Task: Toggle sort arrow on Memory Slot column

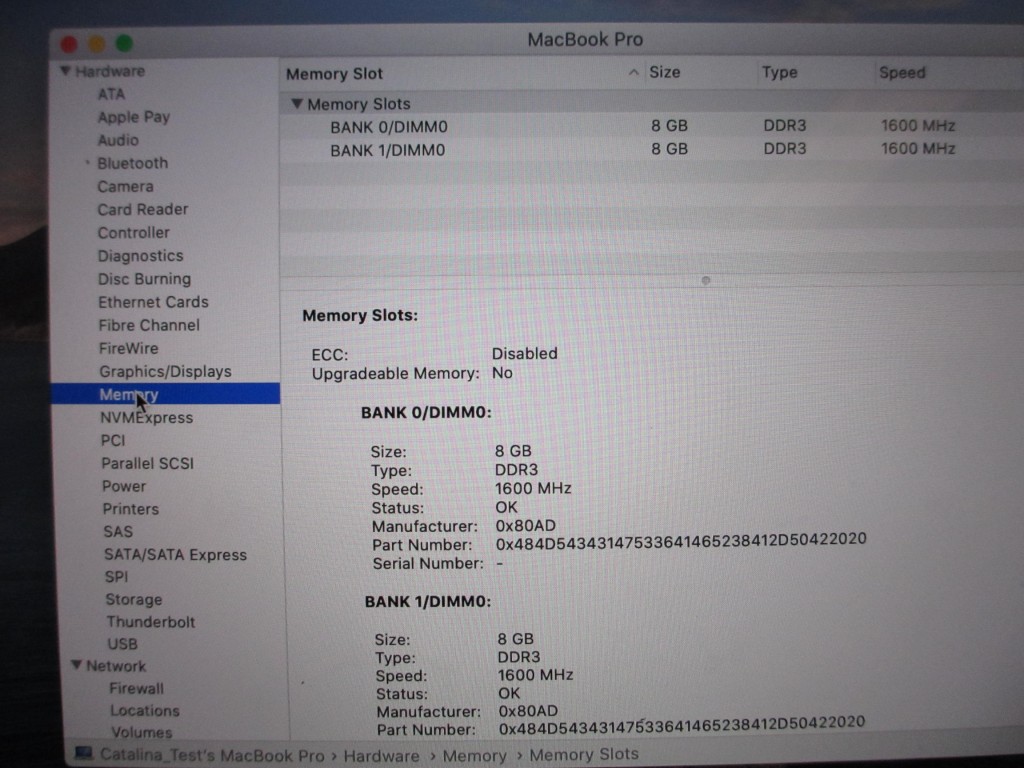Action: pyautogui.click(x=633, y=72)
